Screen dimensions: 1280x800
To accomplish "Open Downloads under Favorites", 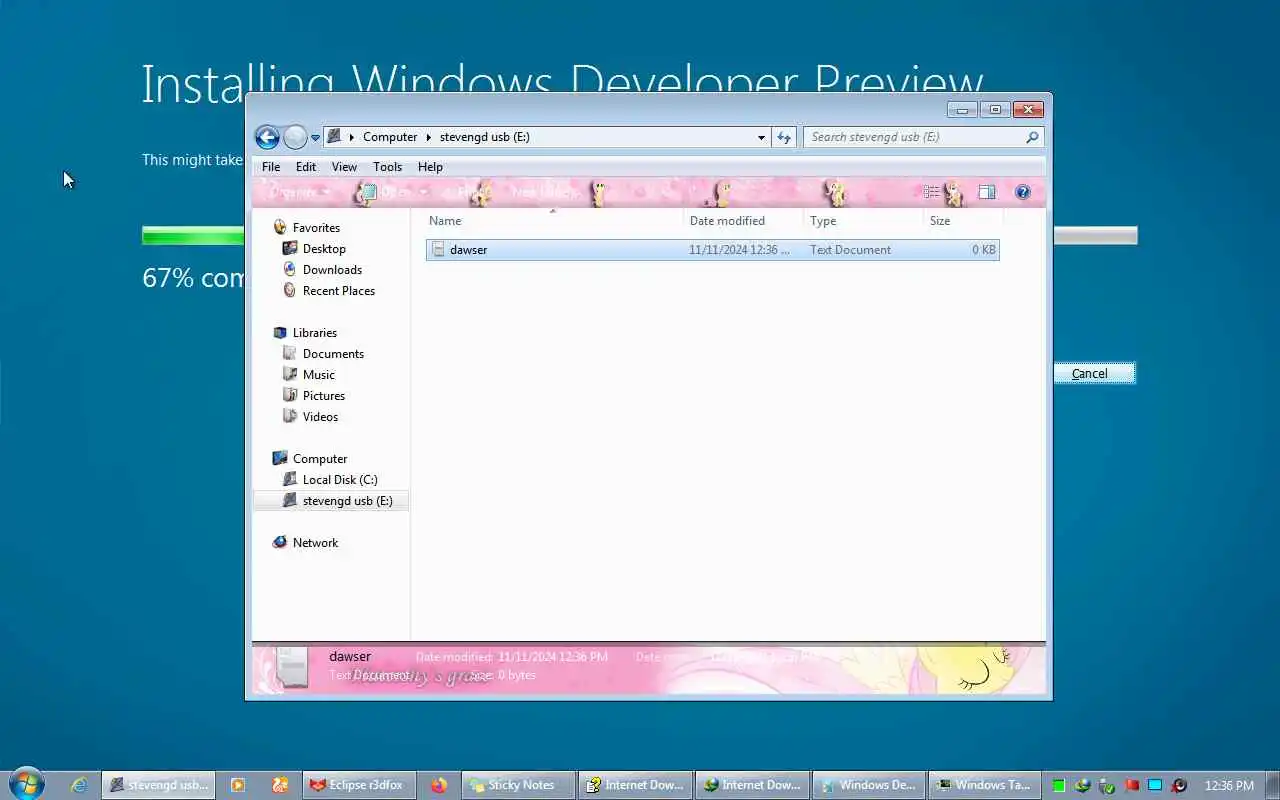I will [332, 270].
